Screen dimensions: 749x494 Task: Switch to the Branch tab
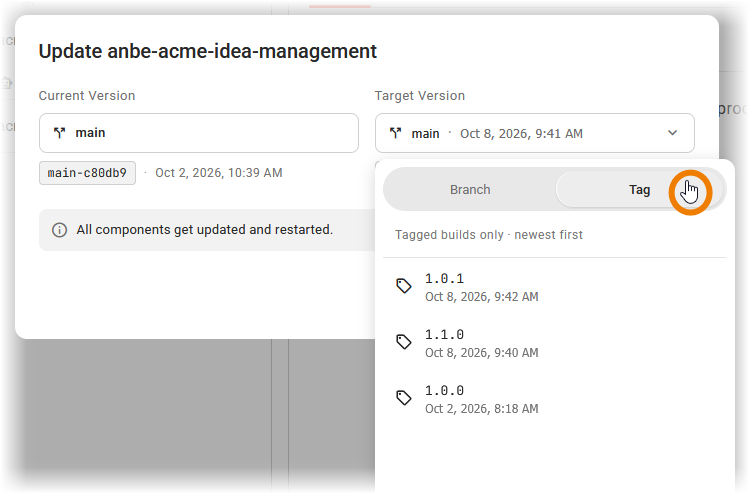pos(470,190)
